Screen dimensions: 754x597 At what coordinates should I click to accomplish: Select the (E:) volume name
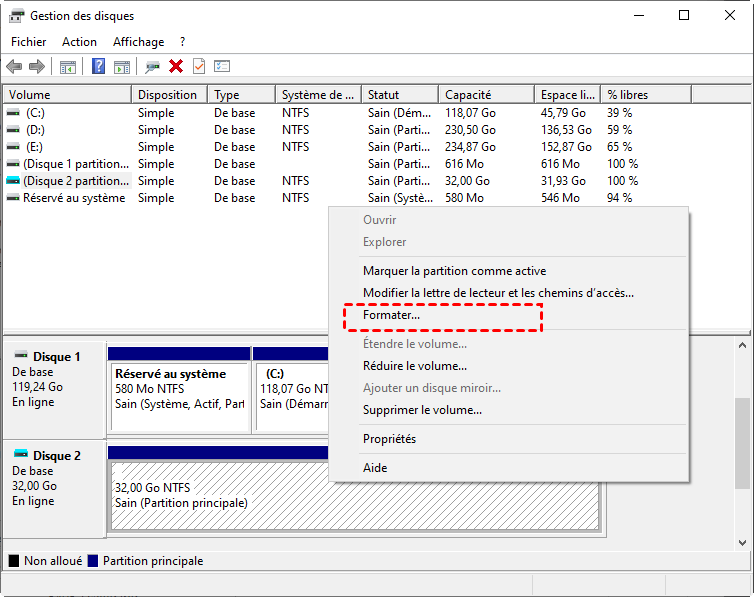click(x=34, y=147)
